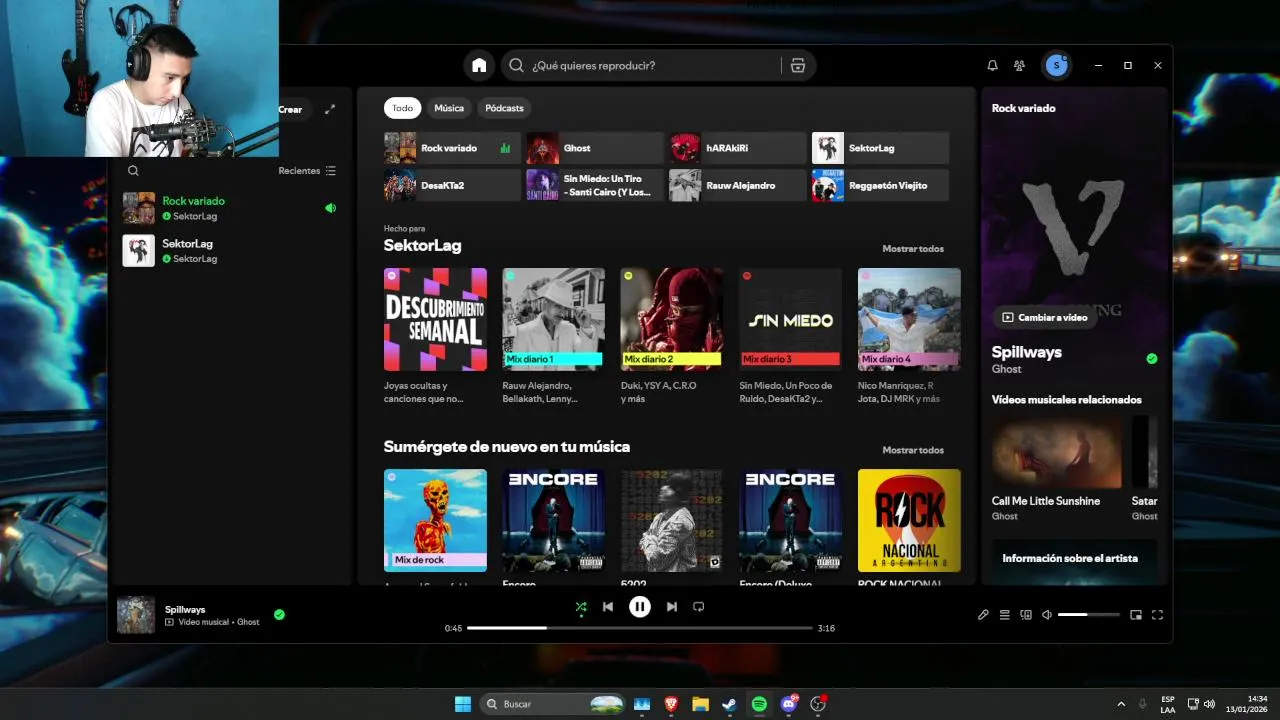
Task: Open the Reggaetón Viejito tile
Action: pyautogui.click(x=880, y=185)
